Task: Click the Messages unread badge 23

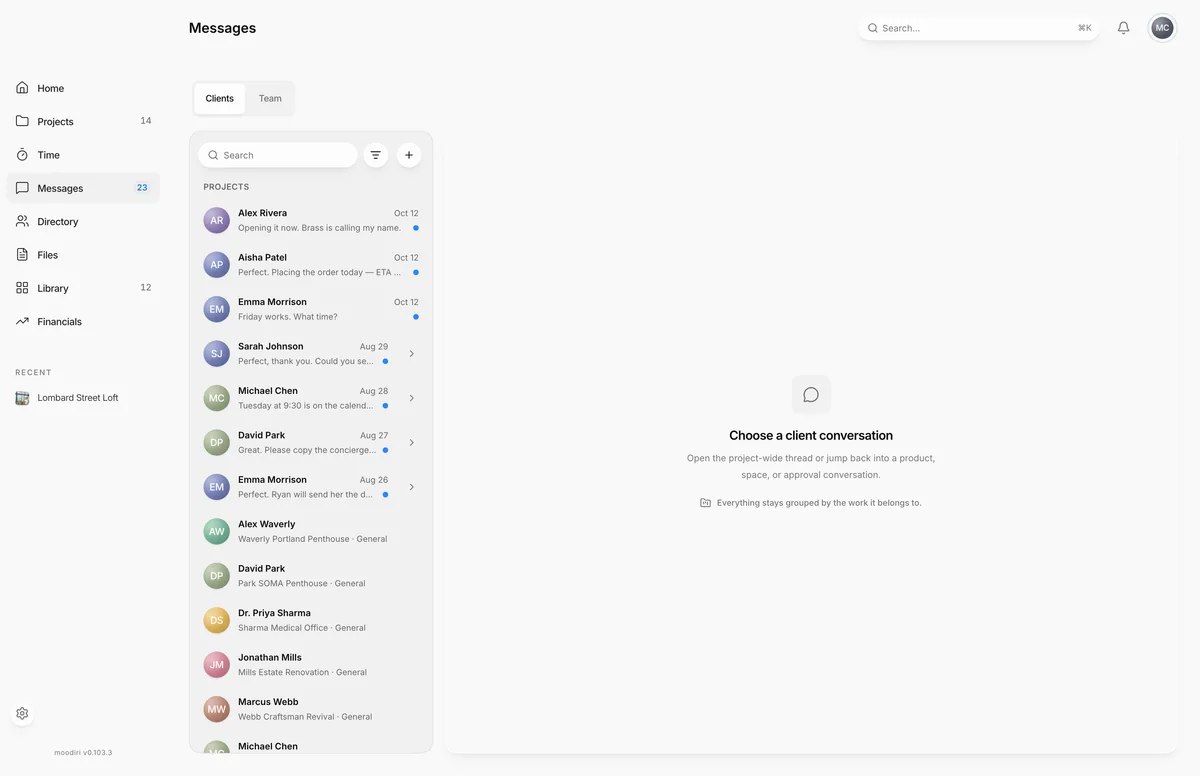Action: click(x=142, y=188)
